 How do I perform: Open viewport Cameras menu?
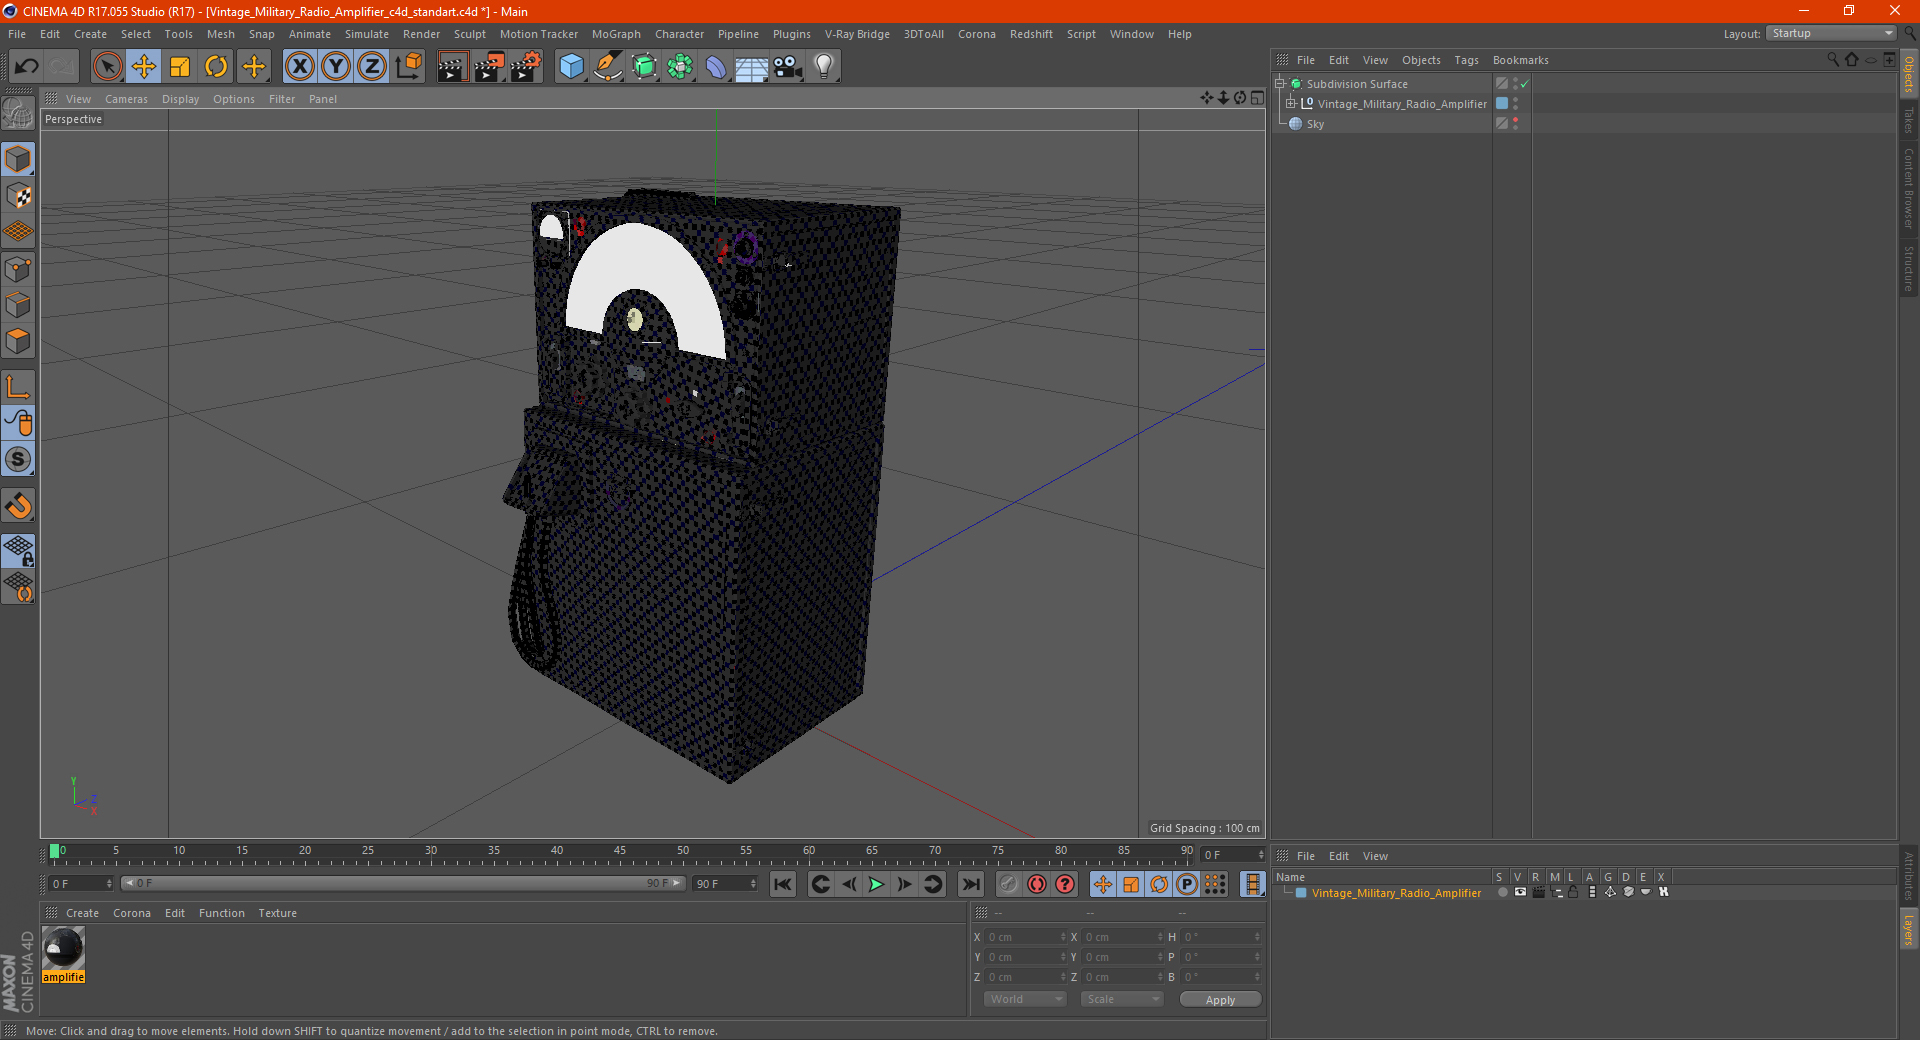(x=126, y=99)
